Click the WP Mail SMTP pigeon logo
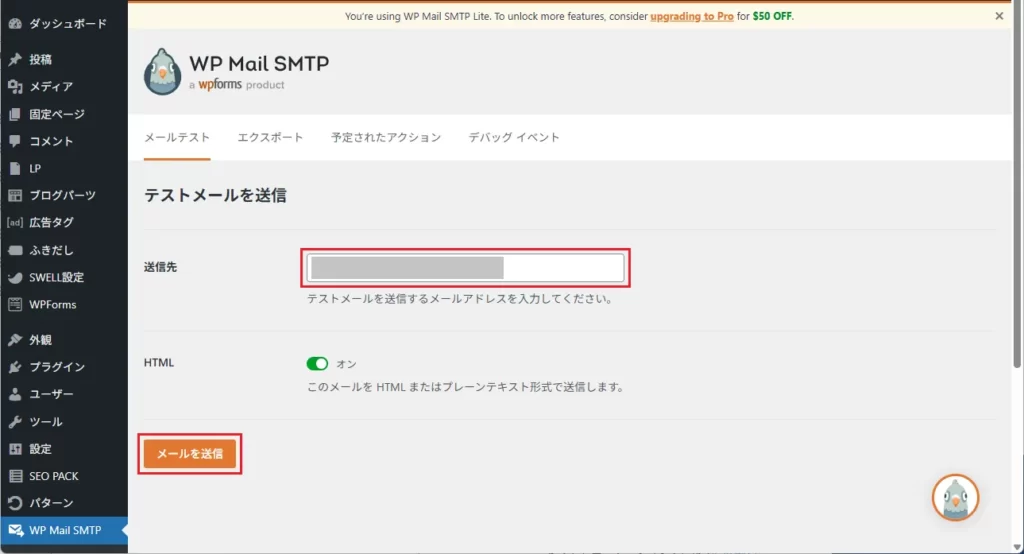The image size is (1024, 554). pos(162,72)
